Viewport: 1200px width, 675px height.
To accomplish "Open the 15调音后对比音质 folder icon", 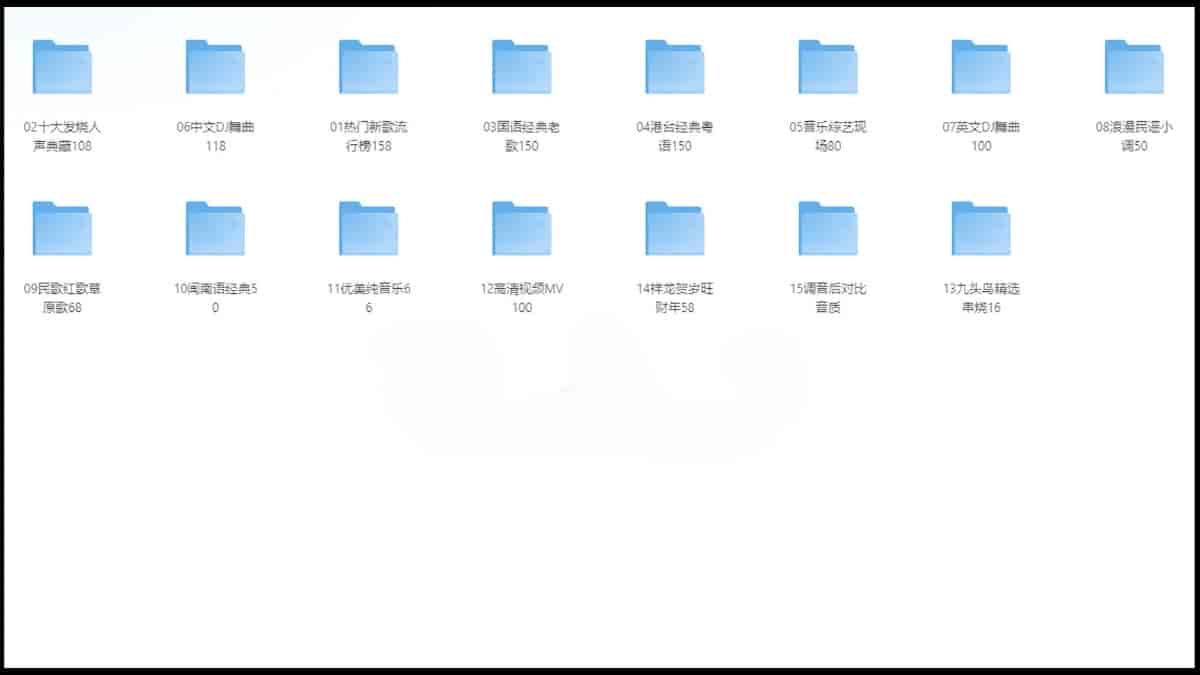I will (x=827, y=229).
